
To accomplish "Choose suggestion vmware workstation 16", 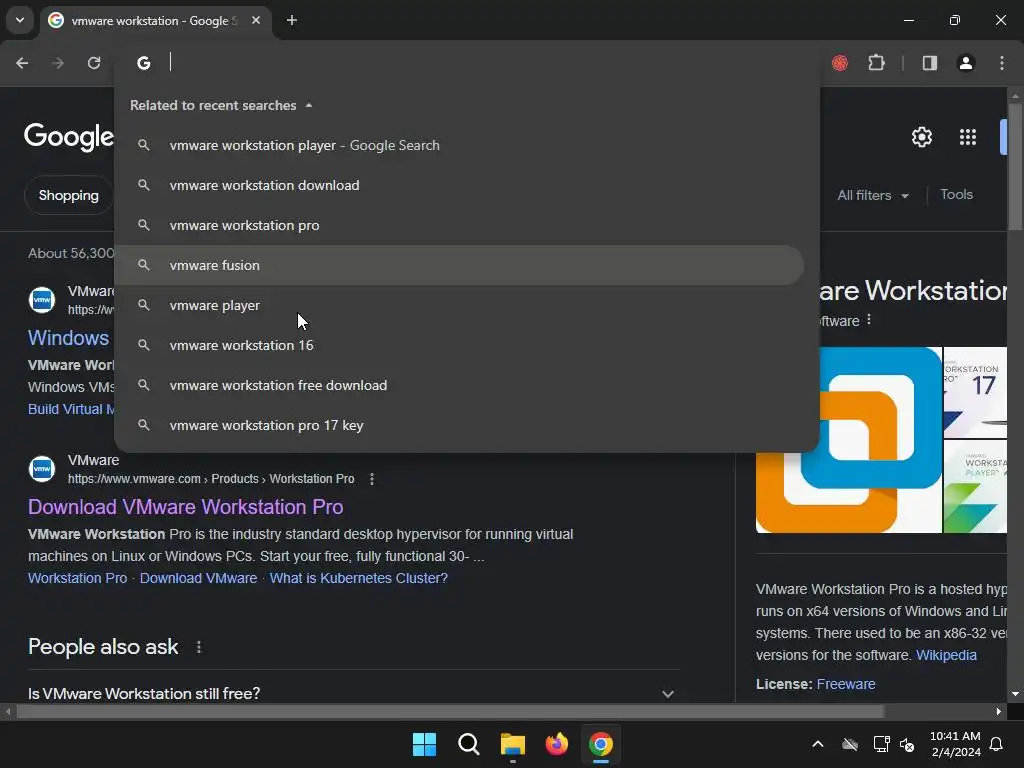I will click(x=458, y=345).
